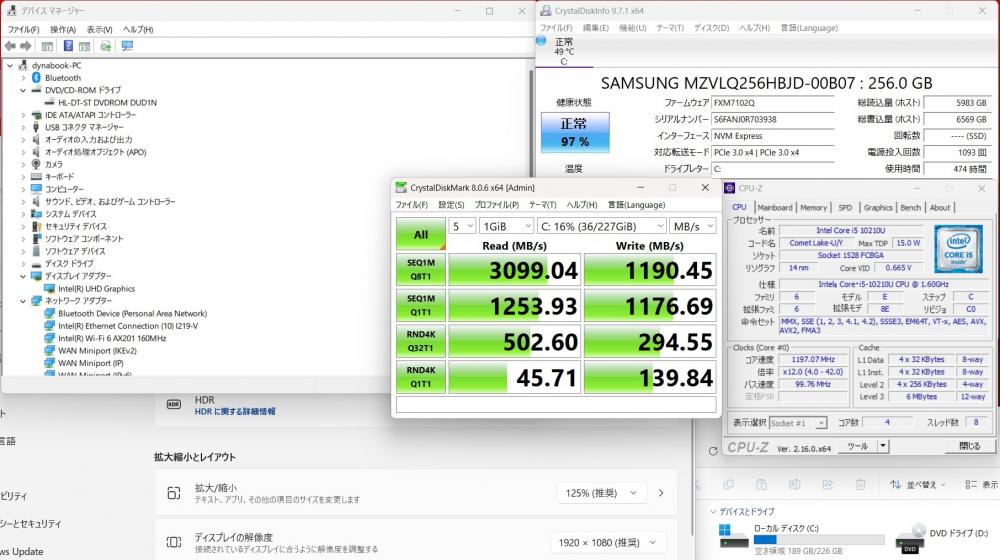The height and width of the screenshot is (560, 1000).
Task: Open the Bench tab in CPU-Z
Action: pyautogui.click(x=910, y=208)
